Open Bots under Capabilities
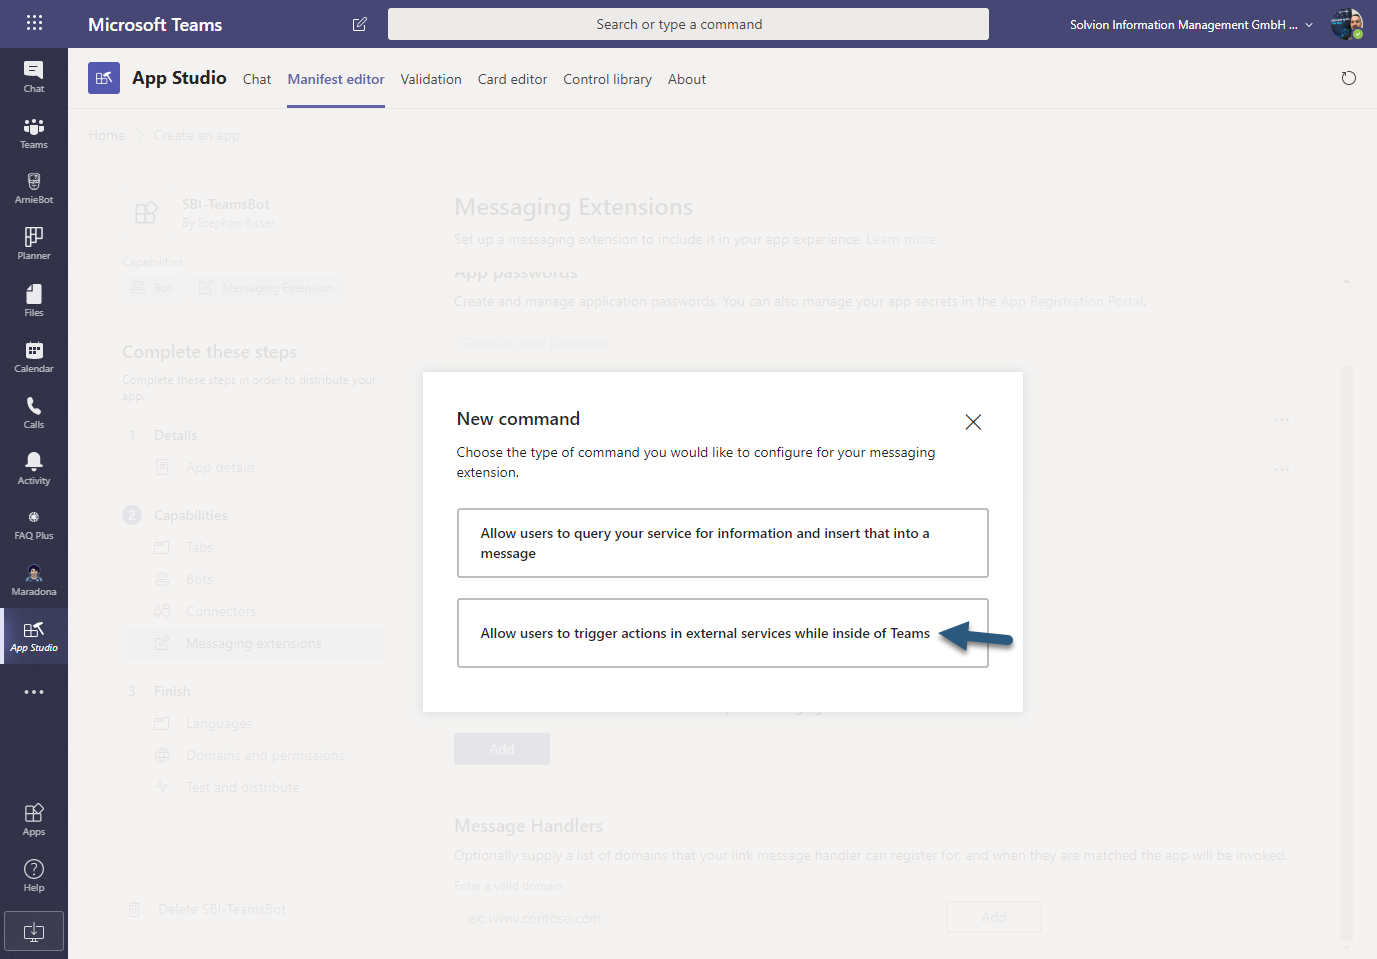The width and height of the screenshot is (1377, 959). click(199, 579)
